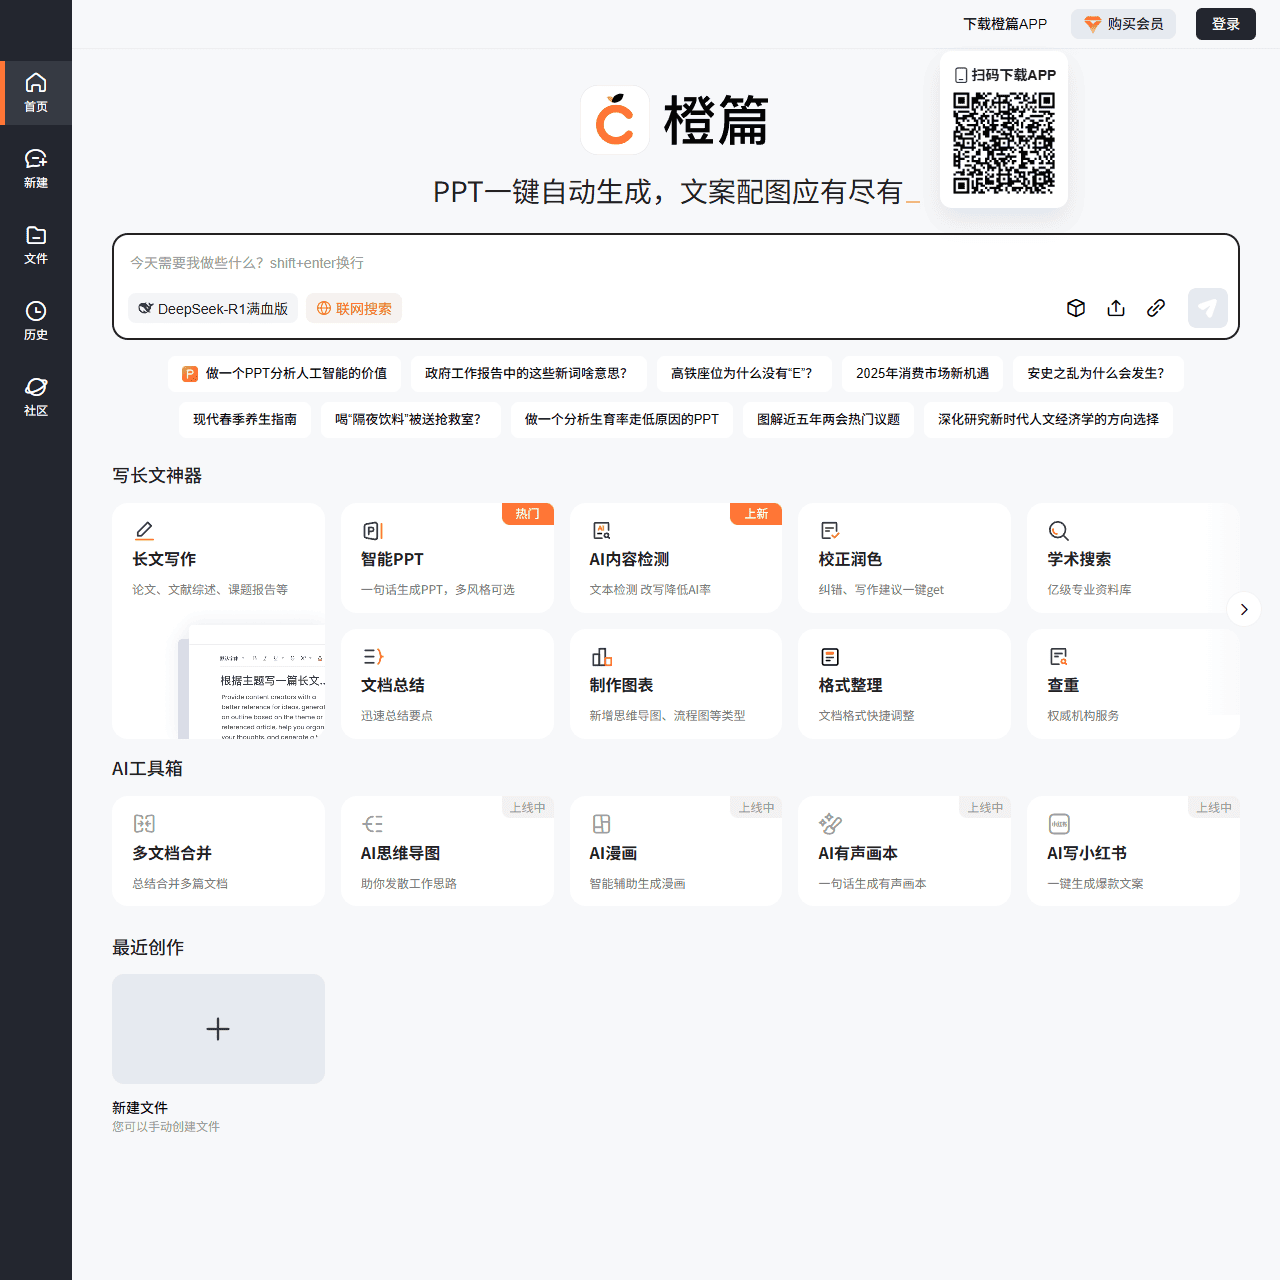Click the 登录 login button

coord(1225,24)
